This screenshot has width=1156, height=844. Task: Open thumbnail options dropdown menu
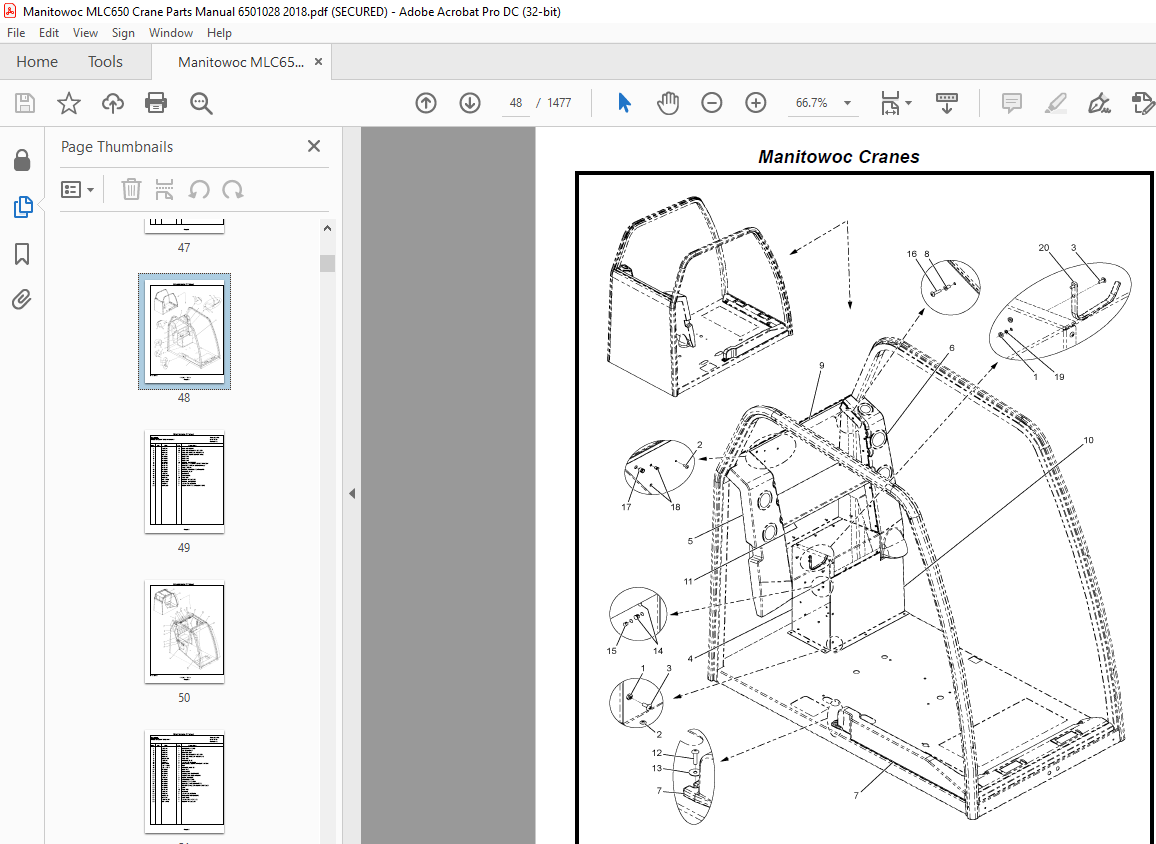[77, 189]
